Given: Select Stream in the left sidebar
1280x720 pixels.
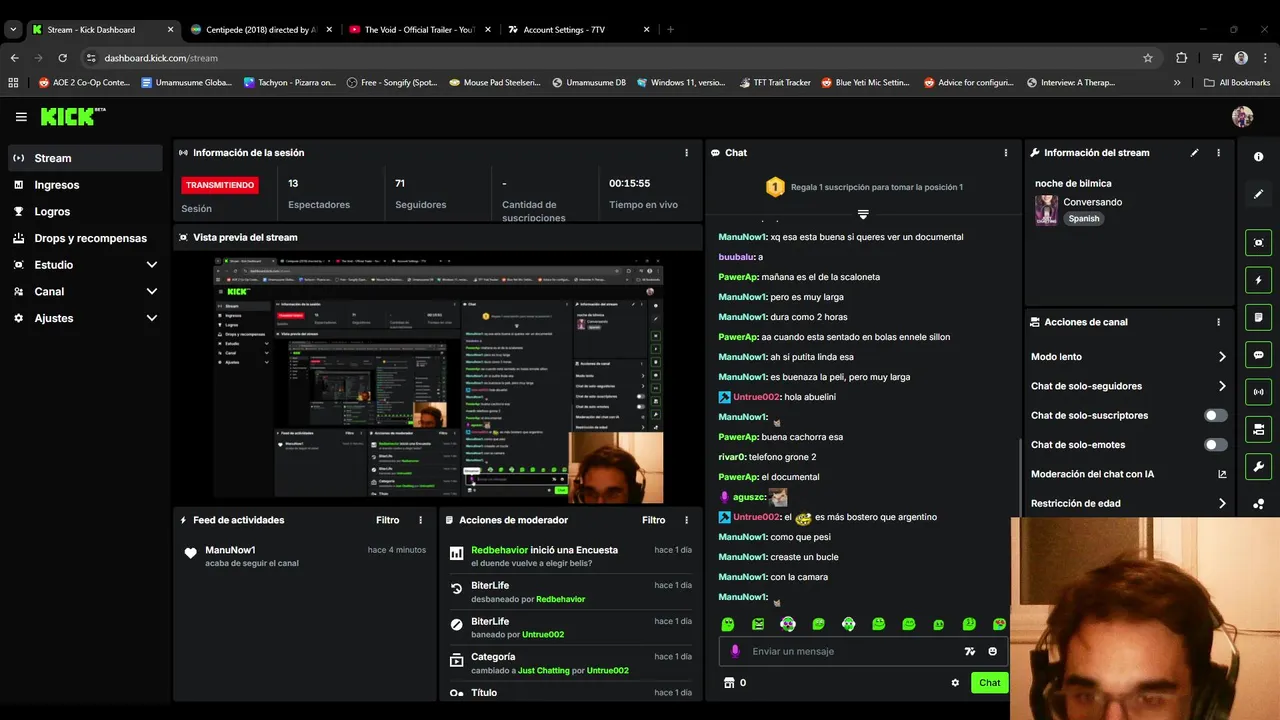Looking at the screenshot, I should point(85,158).
